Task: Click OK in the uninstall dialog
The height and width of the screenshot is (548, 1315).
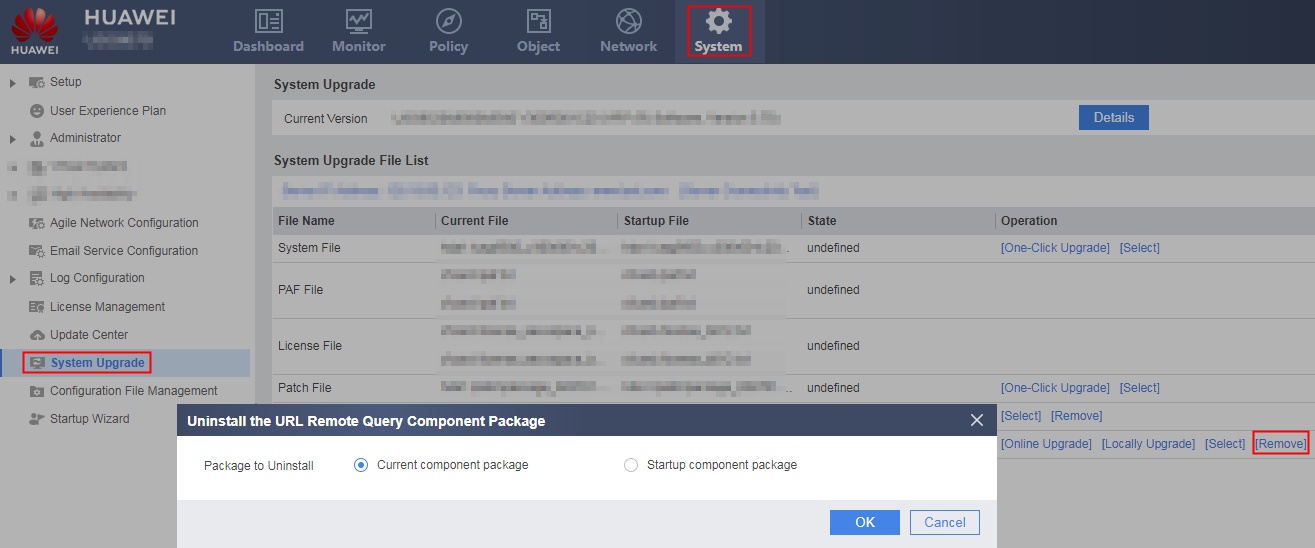Action: click(865, 522)
